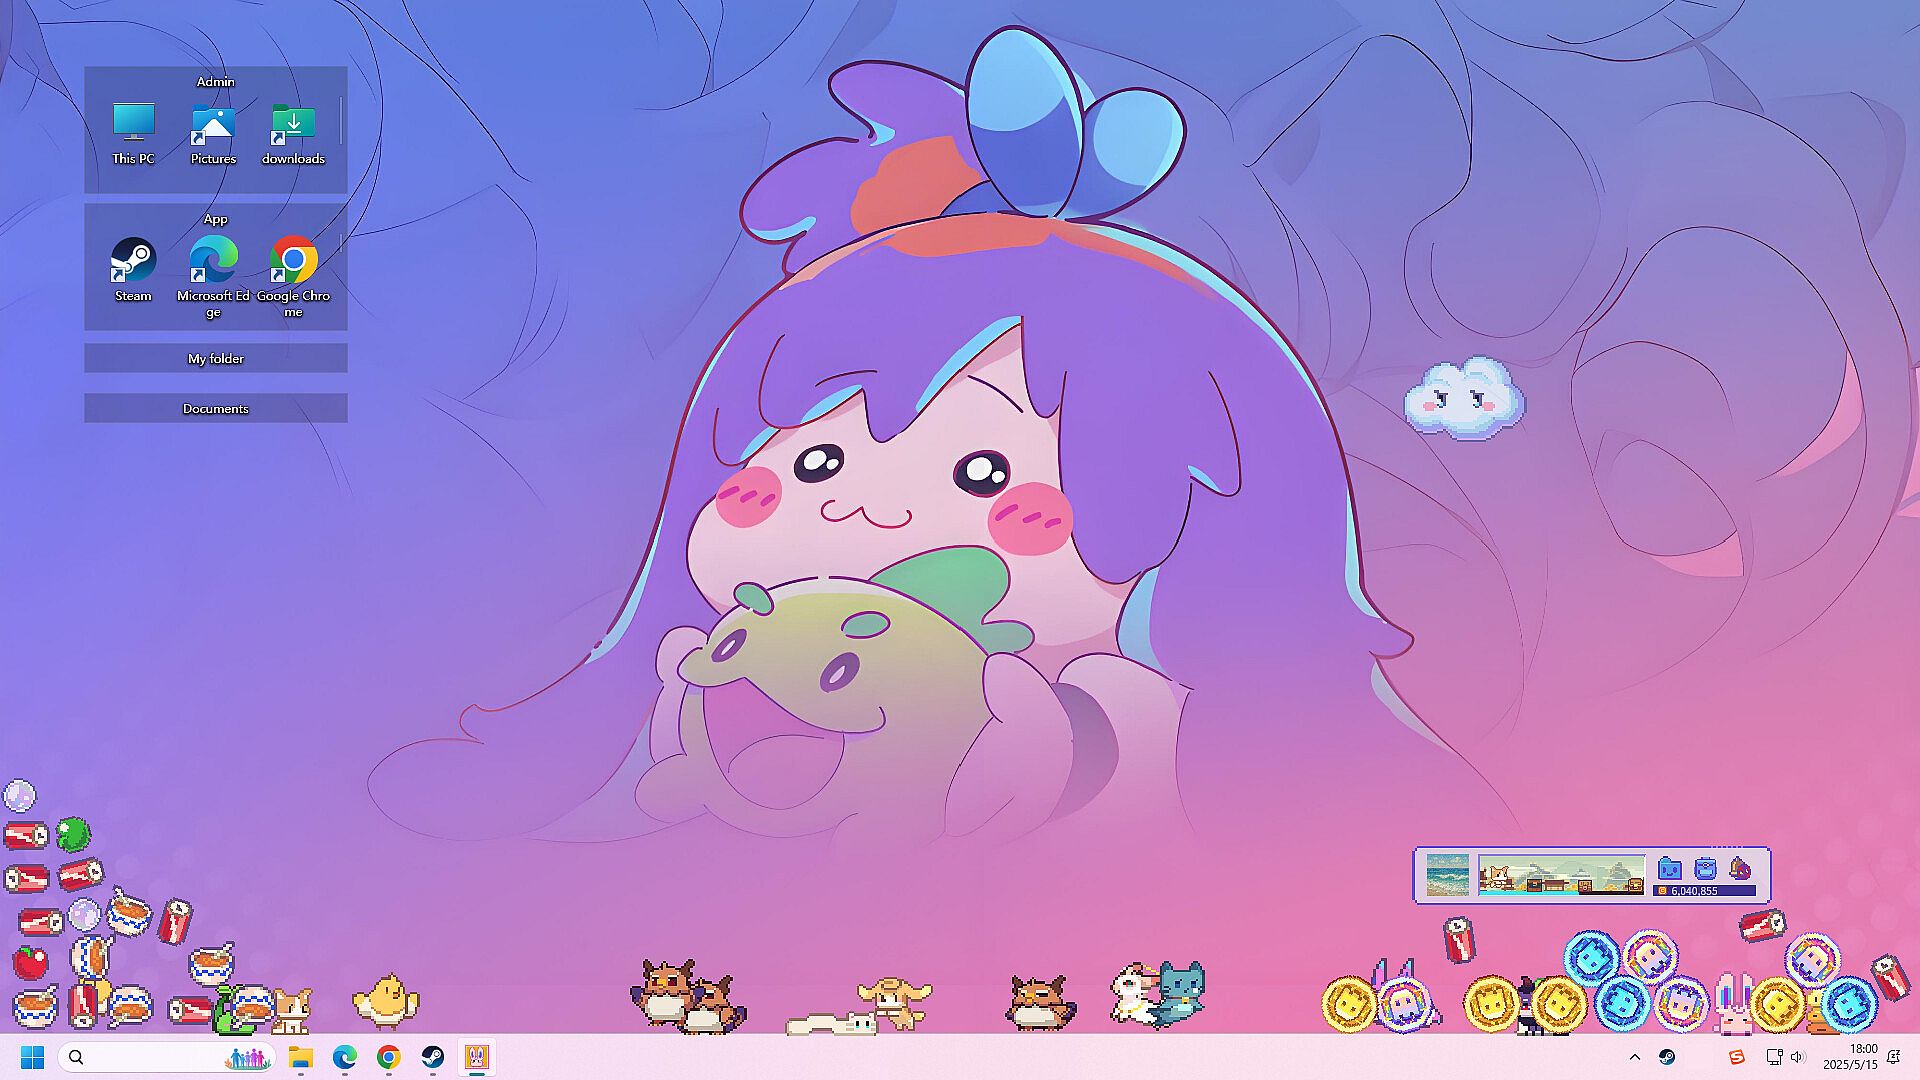Show hidden system tray icons chevron

[x=1635, y=1057]
